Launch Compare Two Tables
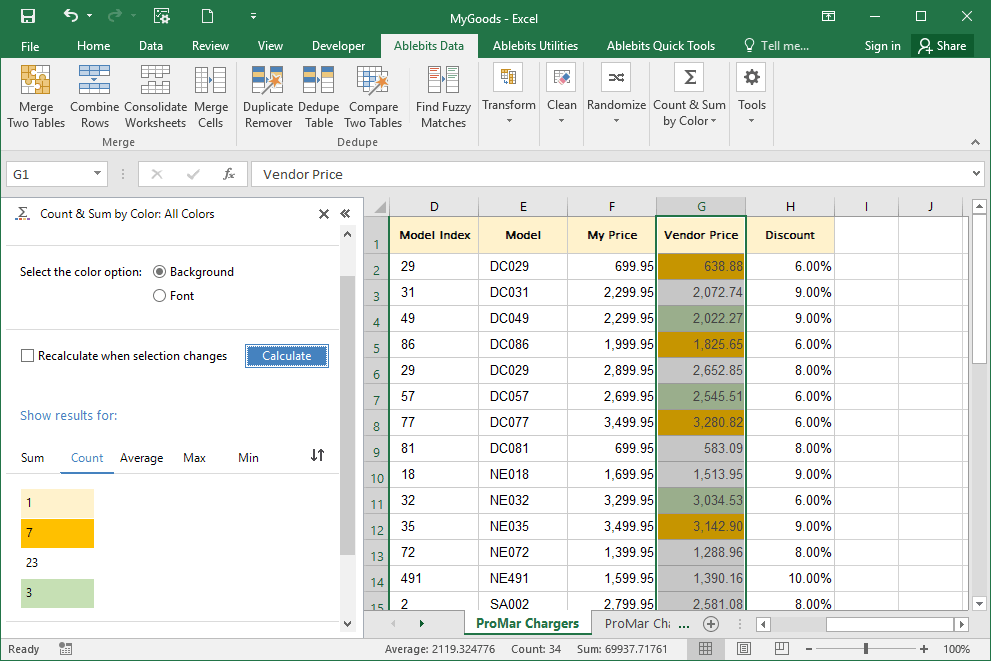This screenshot has width=991, height=661. tap(373, 97)
